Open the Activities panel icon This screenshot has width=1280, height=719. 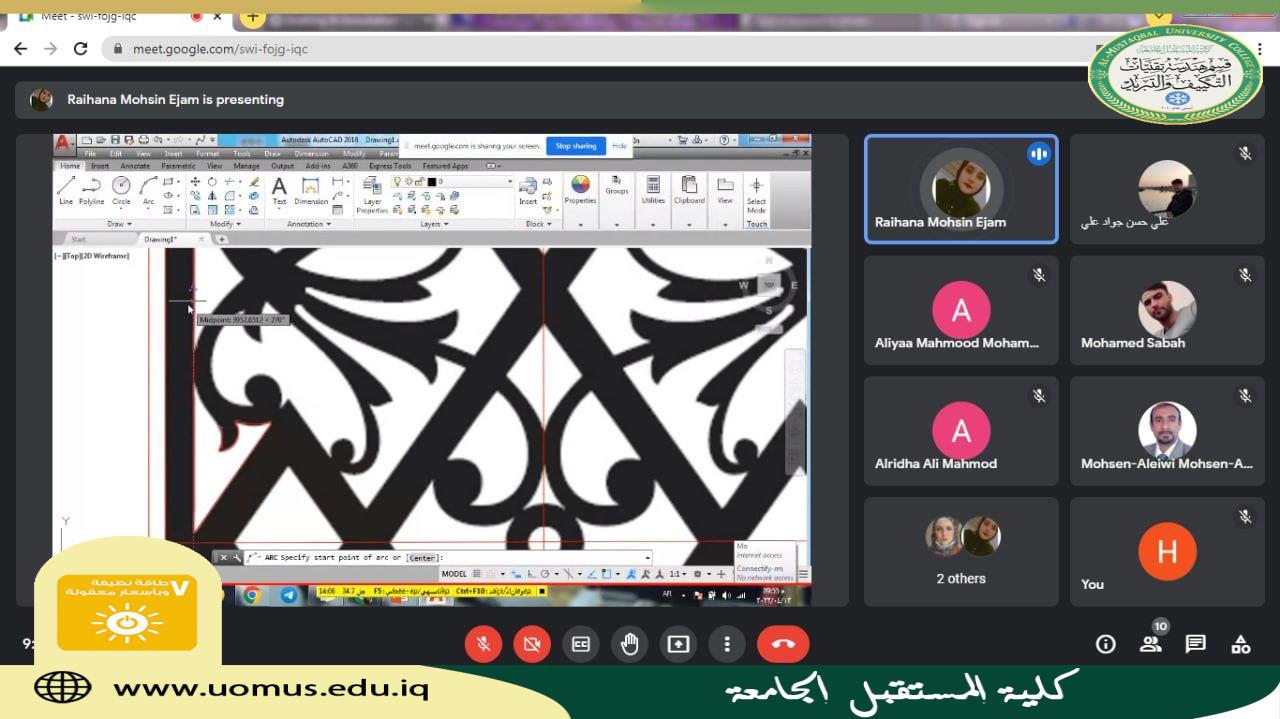coord(1240,644)
